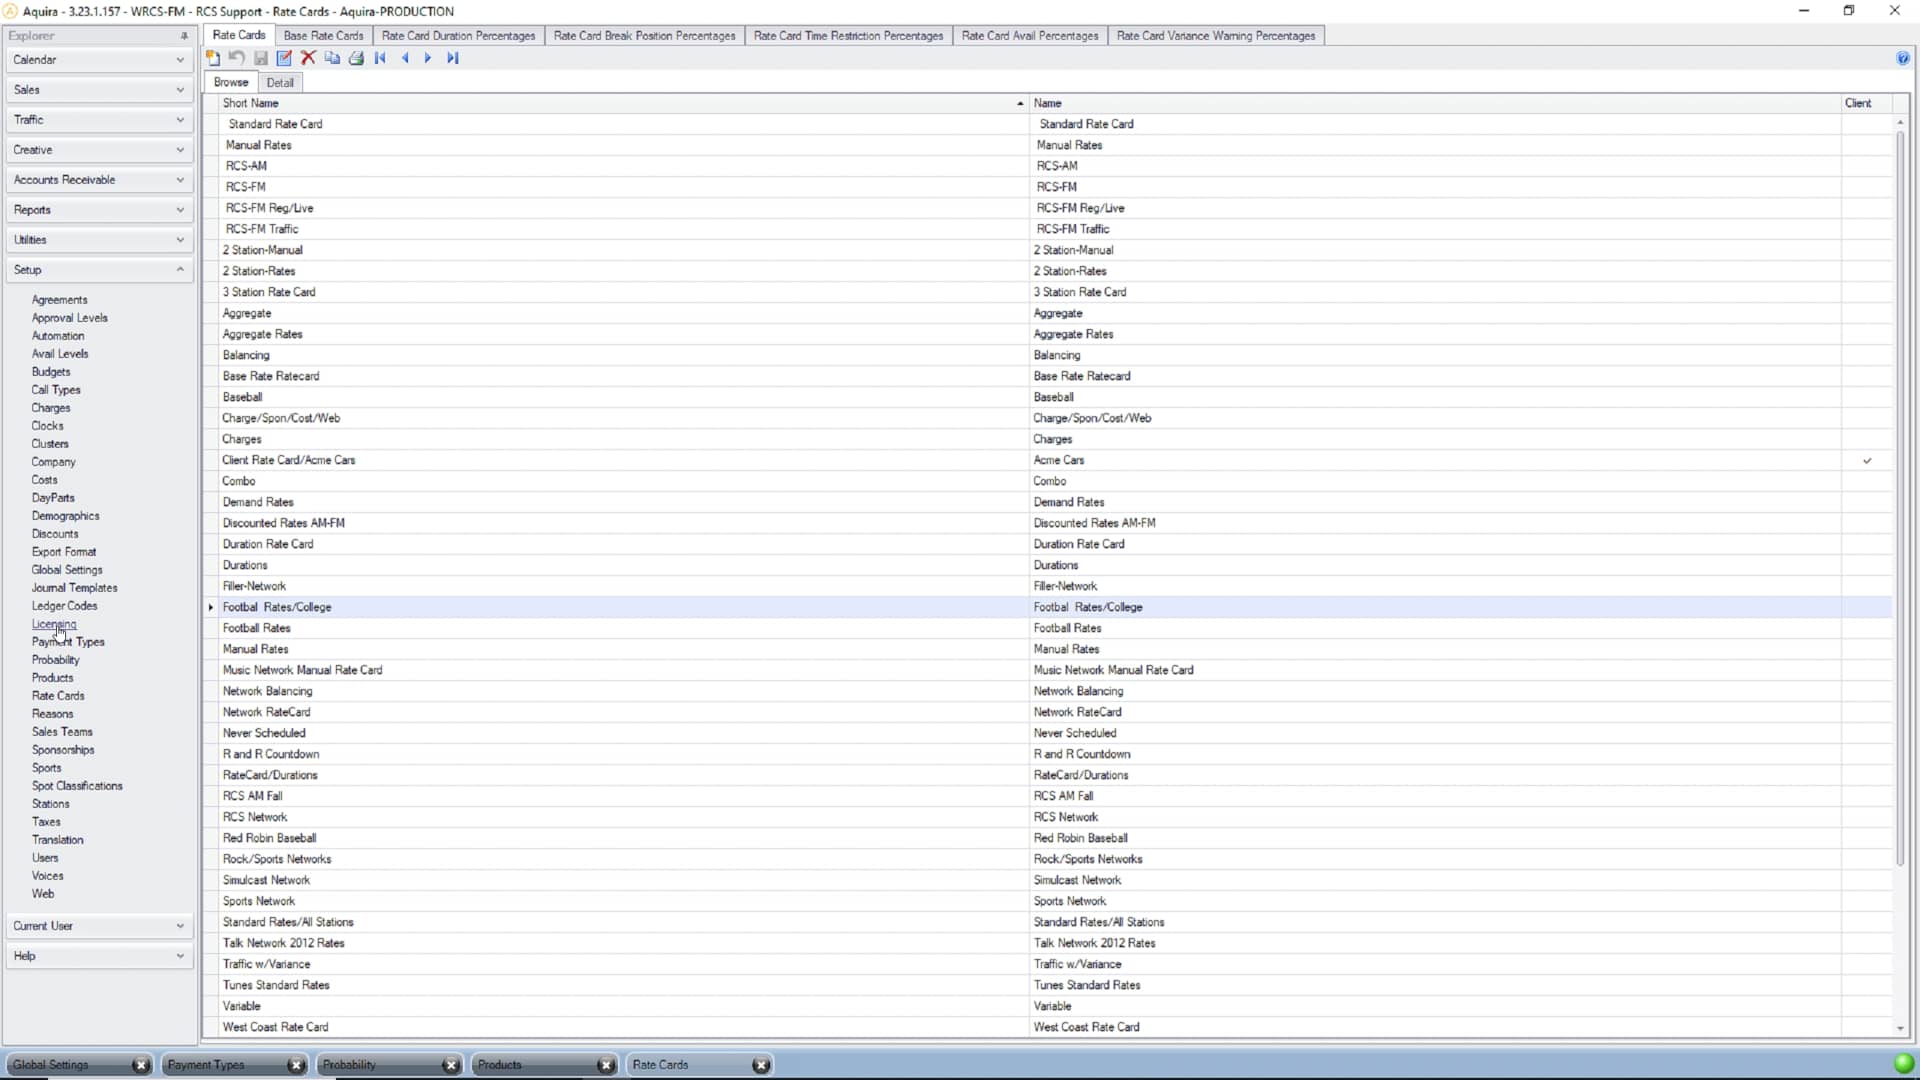Image resolution: width=1920 pixels, height=1080 pixels.
Task: Click the Edit record pencil icon
Action: click(x=284, y=58)
